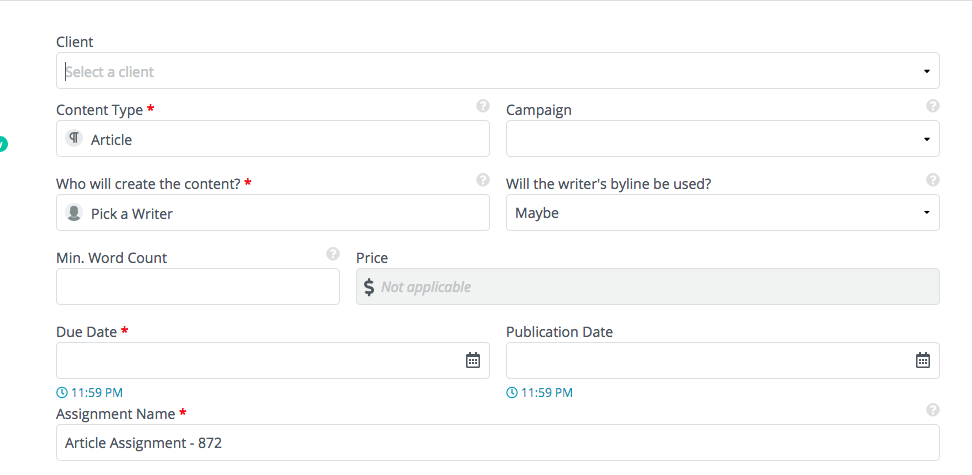Click the Min. Word Count input field
The height and width of the screenshot is (475, 972).
click(198, 286)
